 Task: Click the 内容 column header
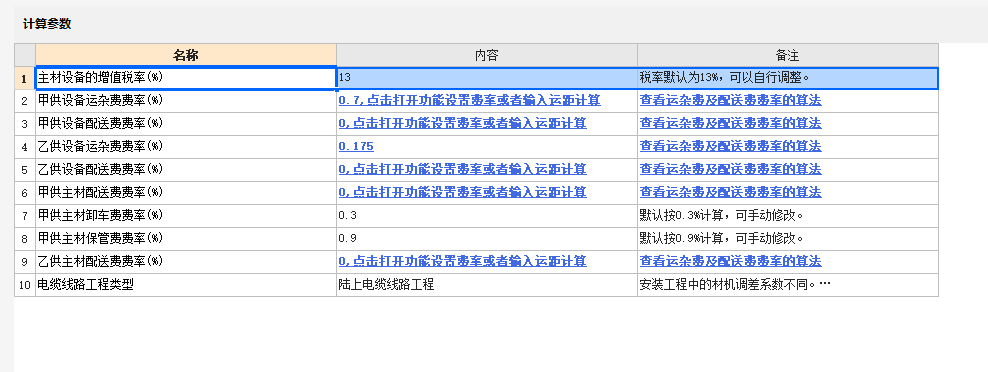click(486, 55)
